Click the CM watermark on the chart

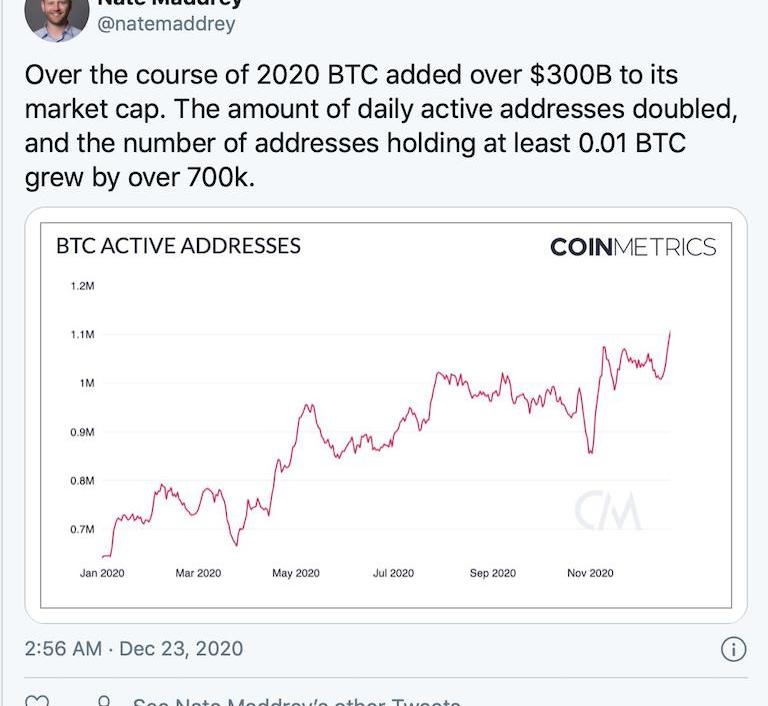(x=607, y=511)
